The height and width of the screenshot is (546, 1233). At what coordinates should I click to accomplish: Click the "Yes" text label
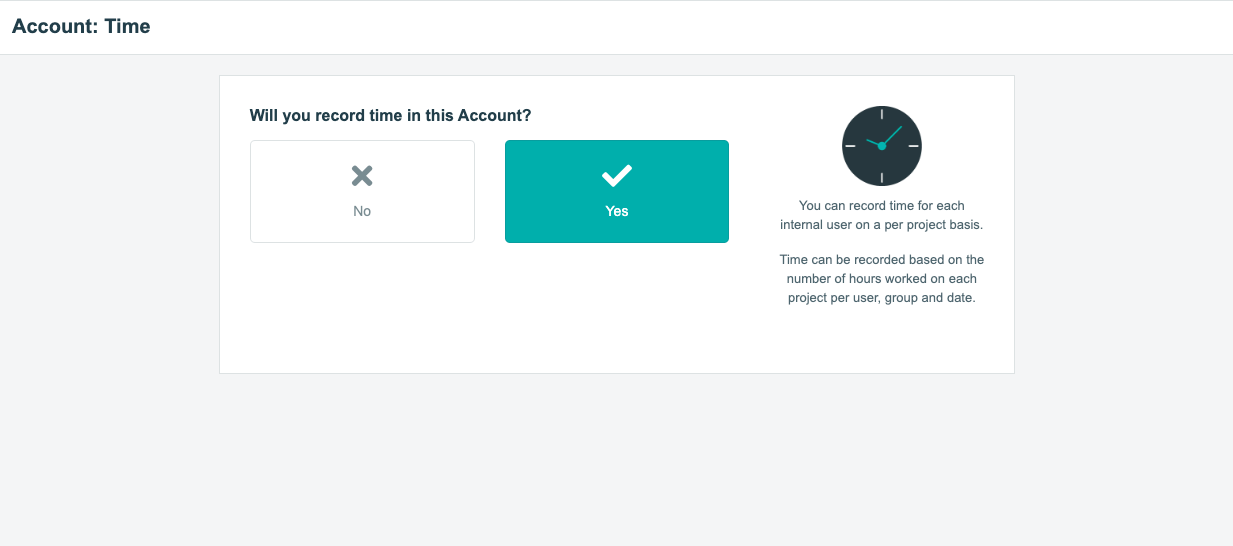tap(617, 211)
